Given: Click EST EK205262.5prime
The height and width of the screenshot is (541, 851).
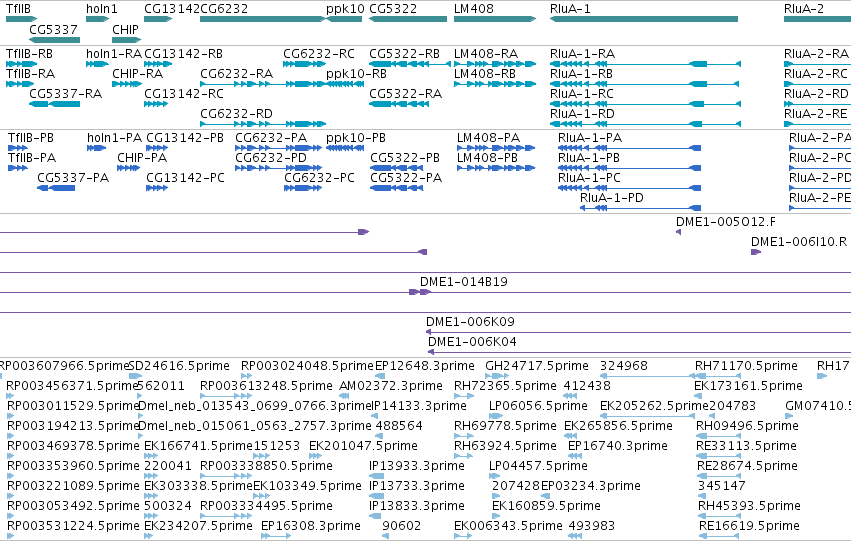Looking at the screenshot, I should tap(647, 416).
